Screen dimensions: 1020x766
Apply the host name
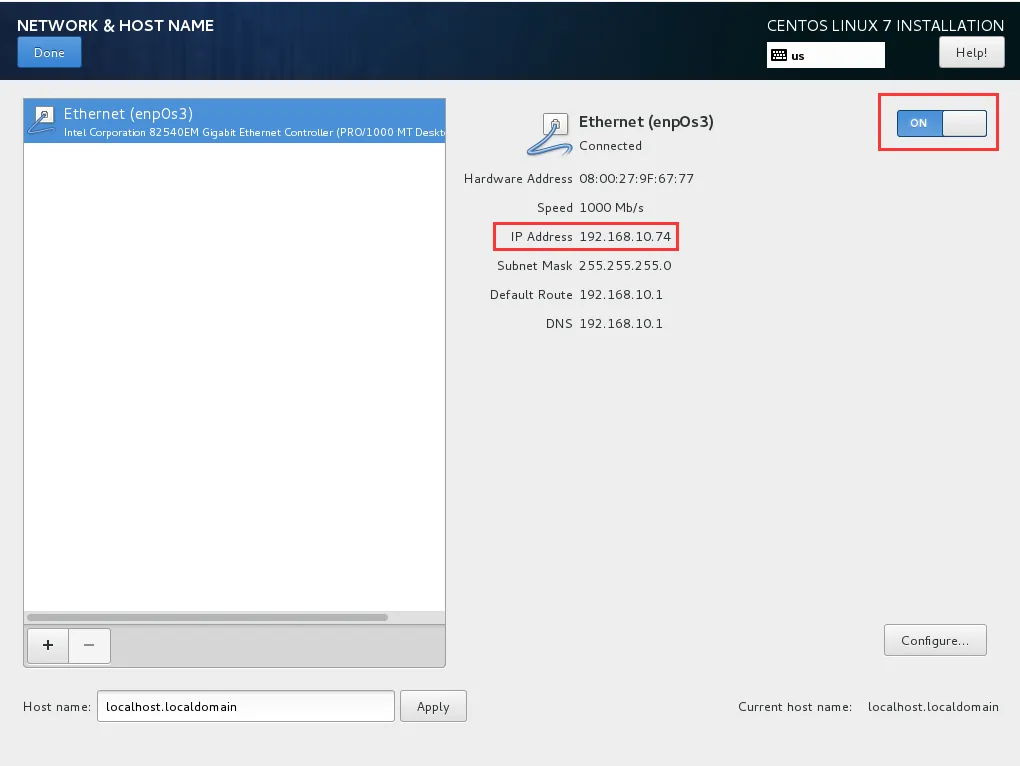pos(433,706)
